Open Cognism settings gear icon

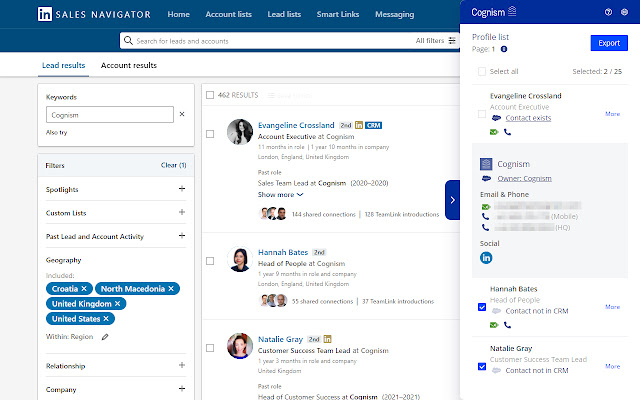click(x=625, y=12)
